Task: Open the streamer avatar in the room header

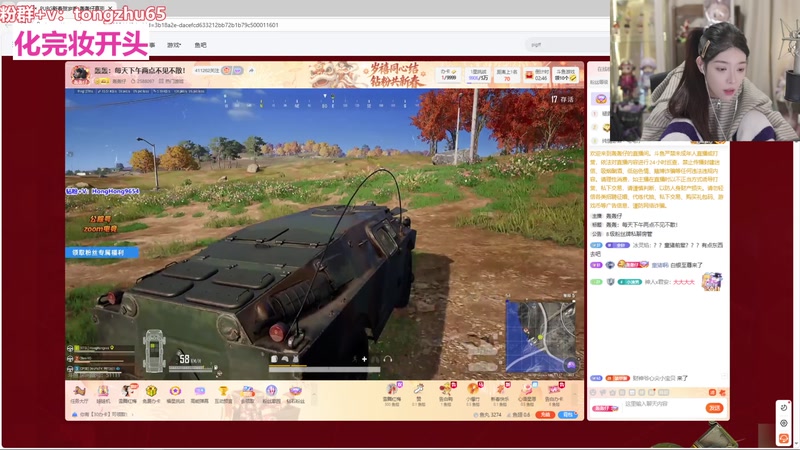Action: tap(80, 74)
